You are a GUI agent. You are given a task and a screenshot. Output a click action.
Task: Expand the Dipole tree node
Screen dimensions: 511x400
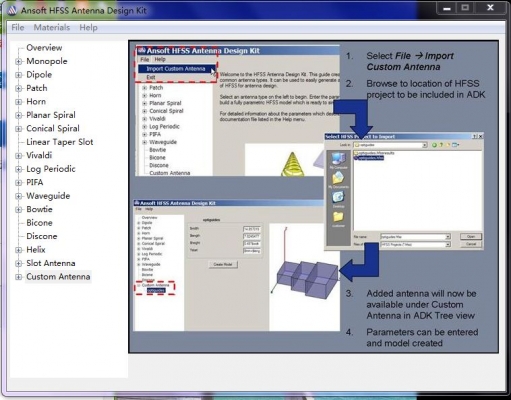pyautogui.click(x=19, y=75)
